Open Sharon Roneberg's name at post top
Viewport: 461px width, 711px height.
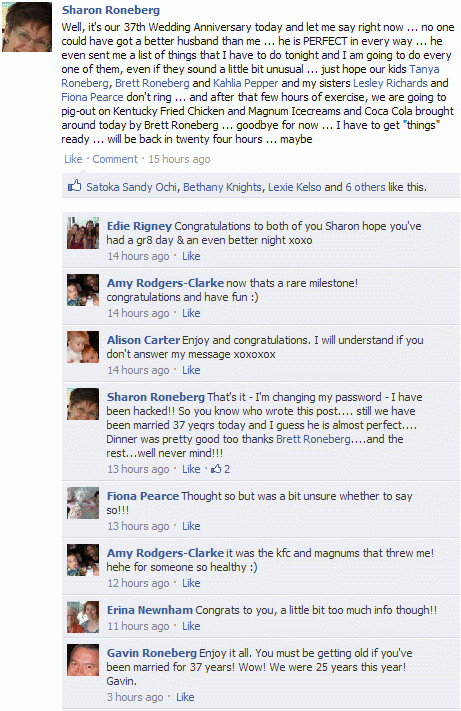111,10
